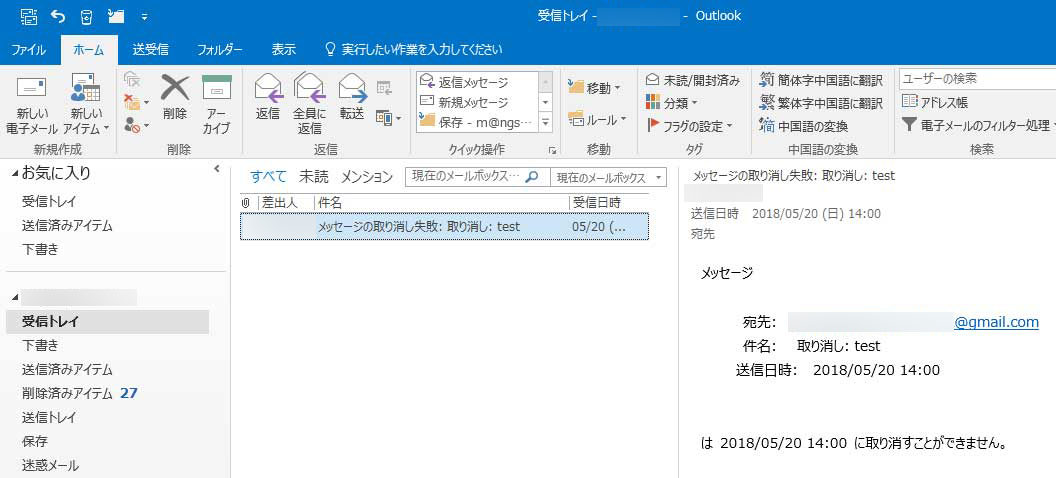This screenshot has width=1056, height=478.
Task: Click the undo arrow in the title bar
Action: pyautogui.click(x=58, y=16)
